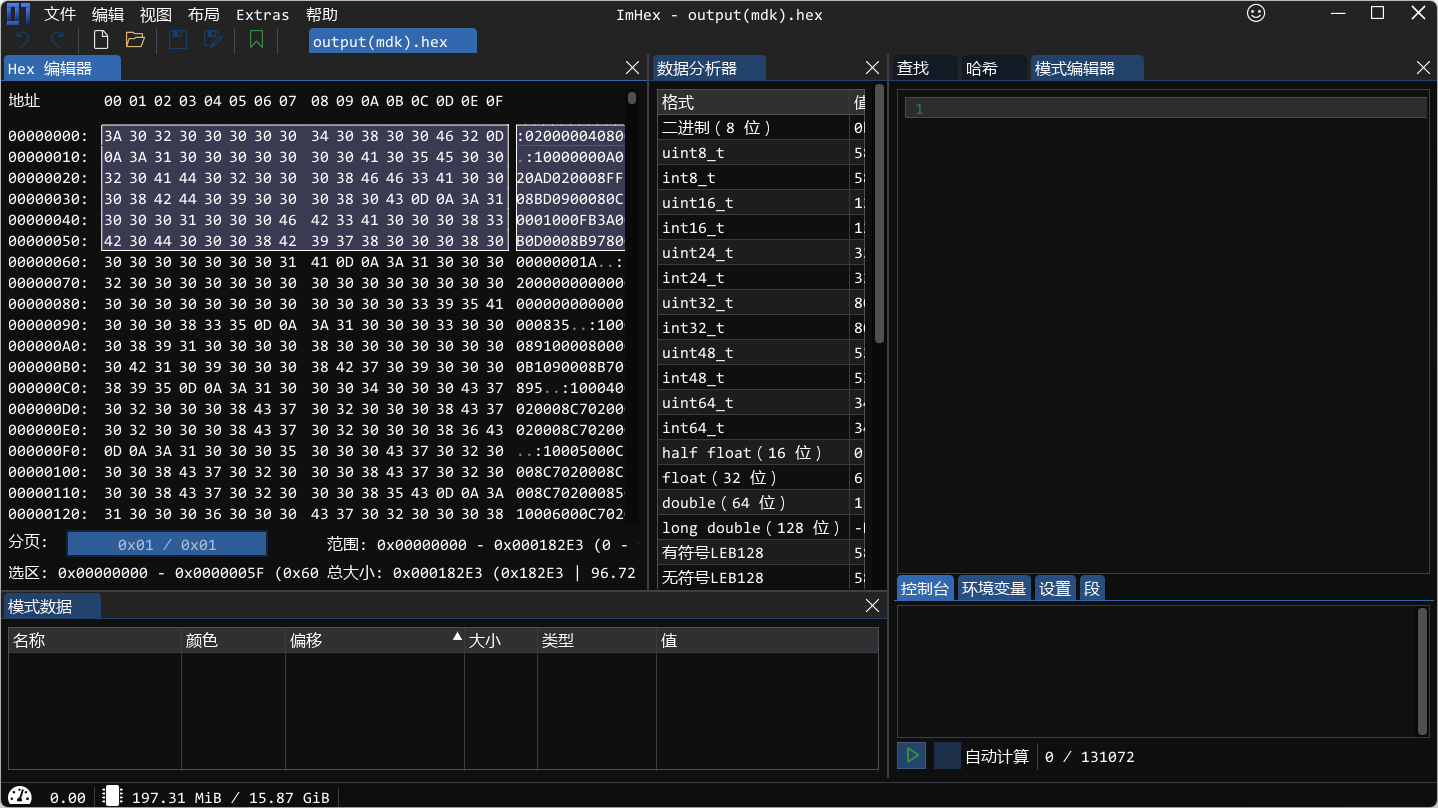Select the int32_t row in data inspector
1438x808 pixels.
pyautogui.click(x=762, y=327)
